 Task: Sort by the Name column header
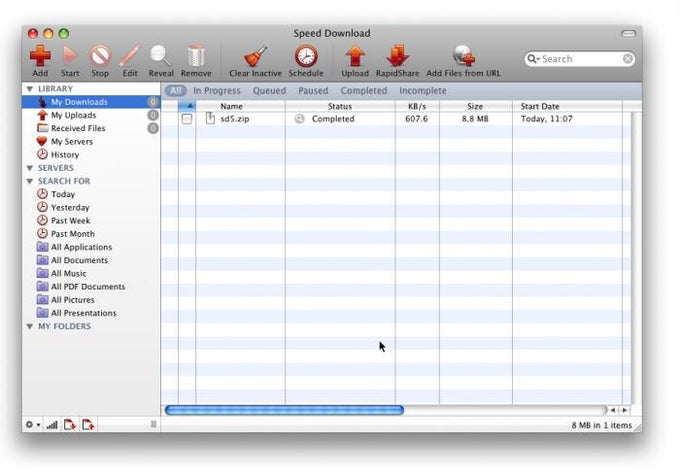pyautogui.click(x=240, y=106)
